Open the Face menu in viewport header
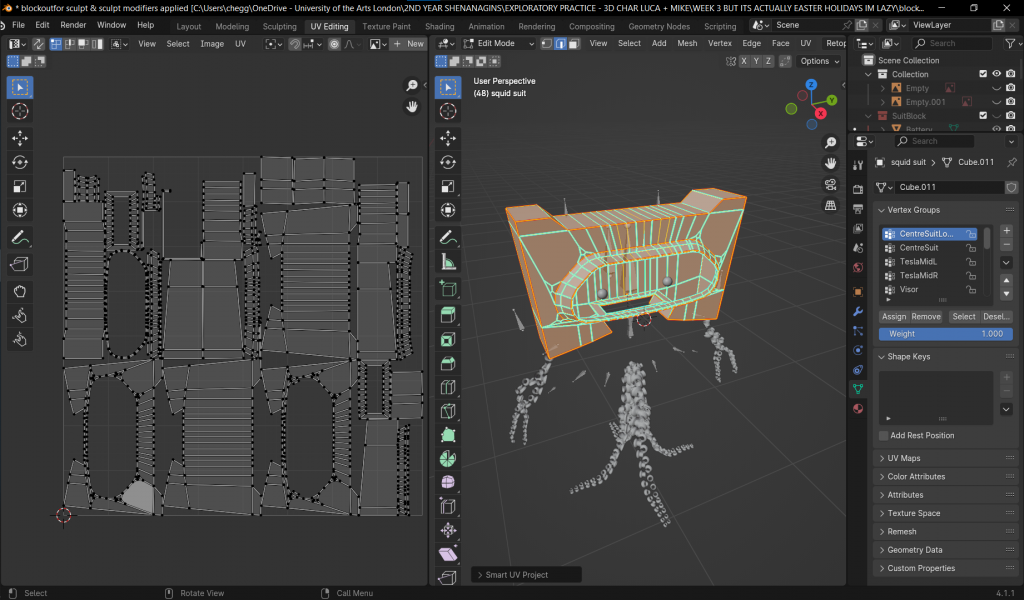1024x600 pixels. [x=780, y=43]
